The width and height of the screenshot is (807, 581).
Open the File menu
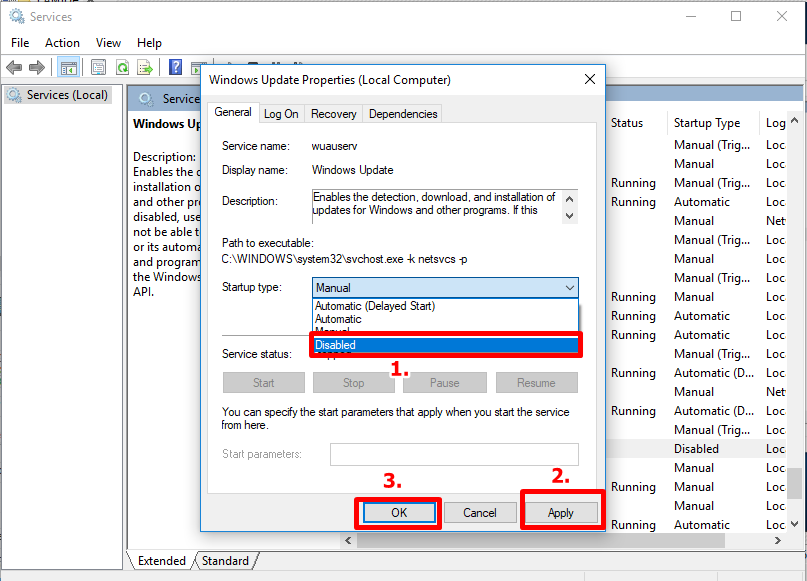(20, 43)
